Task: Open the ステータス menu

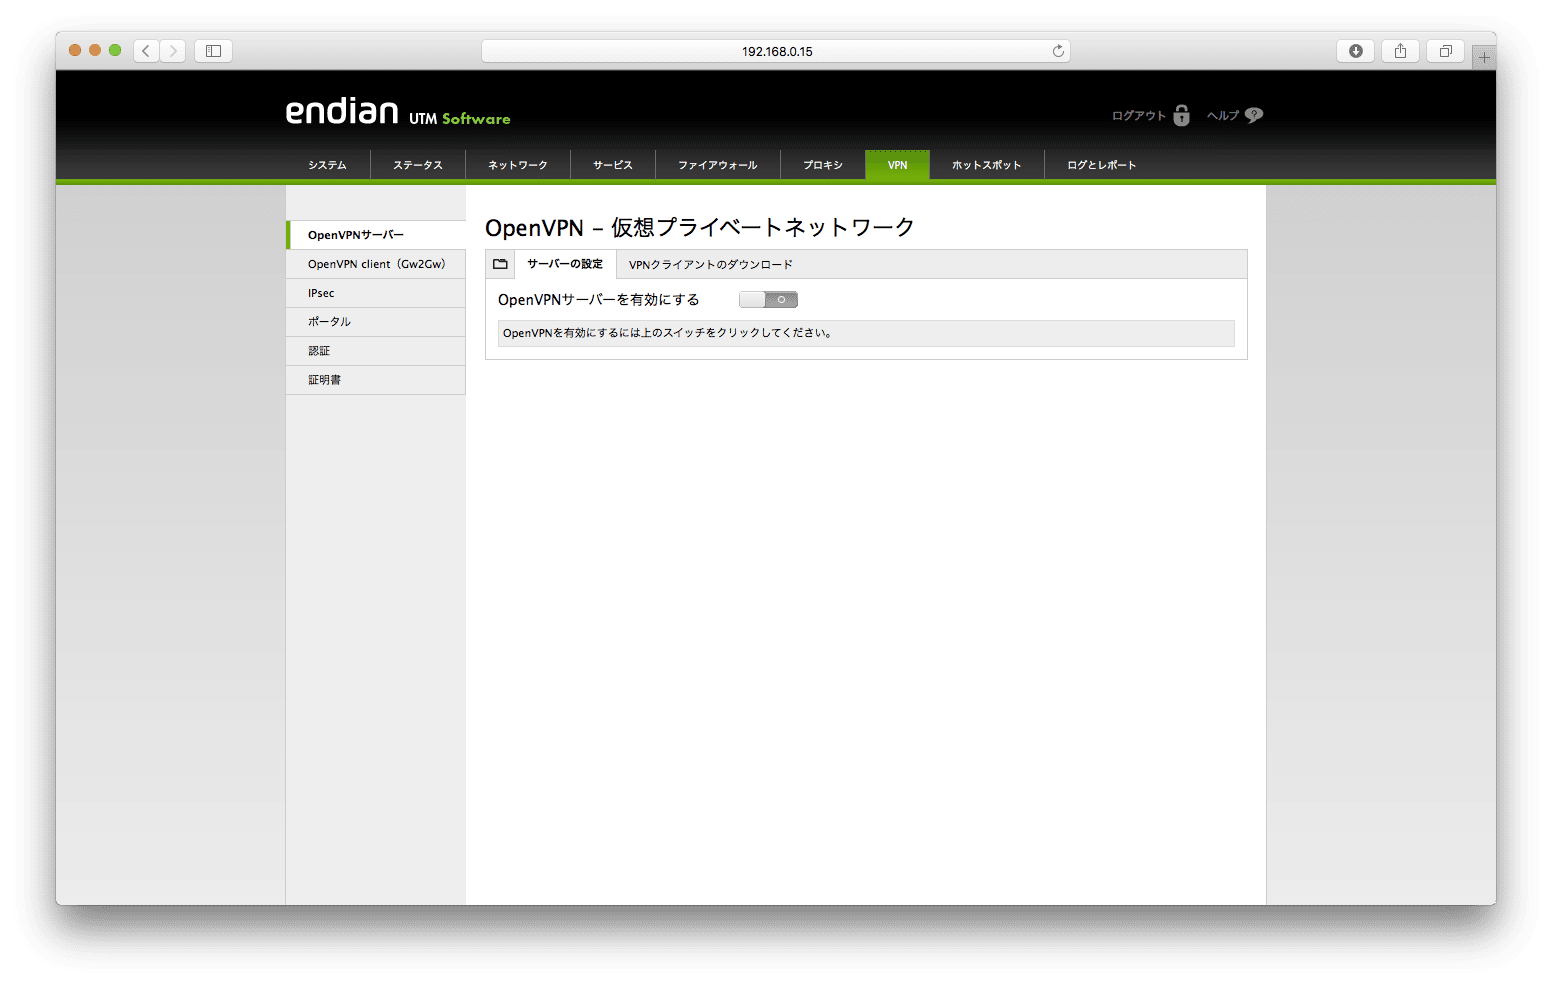Action: 418,165
